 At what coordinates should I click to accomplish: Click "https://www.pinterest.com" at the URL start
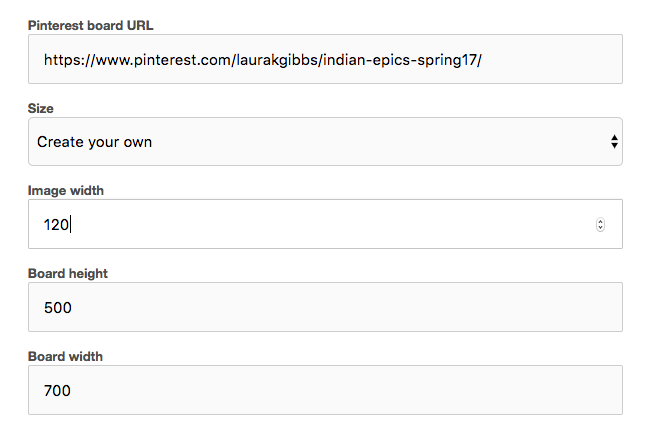[135, 59]
